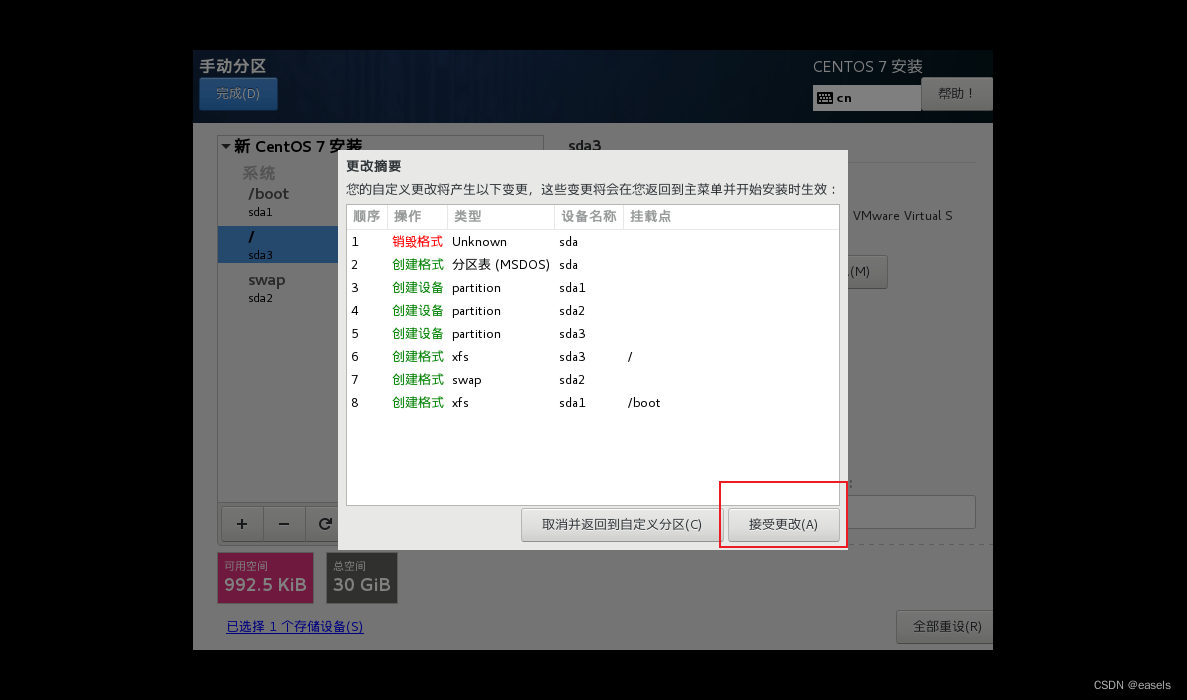The height and width of the screenshot is (700, 1187).
Task: Select row 3 partition sda1
Action: click(x=593, y=288)
